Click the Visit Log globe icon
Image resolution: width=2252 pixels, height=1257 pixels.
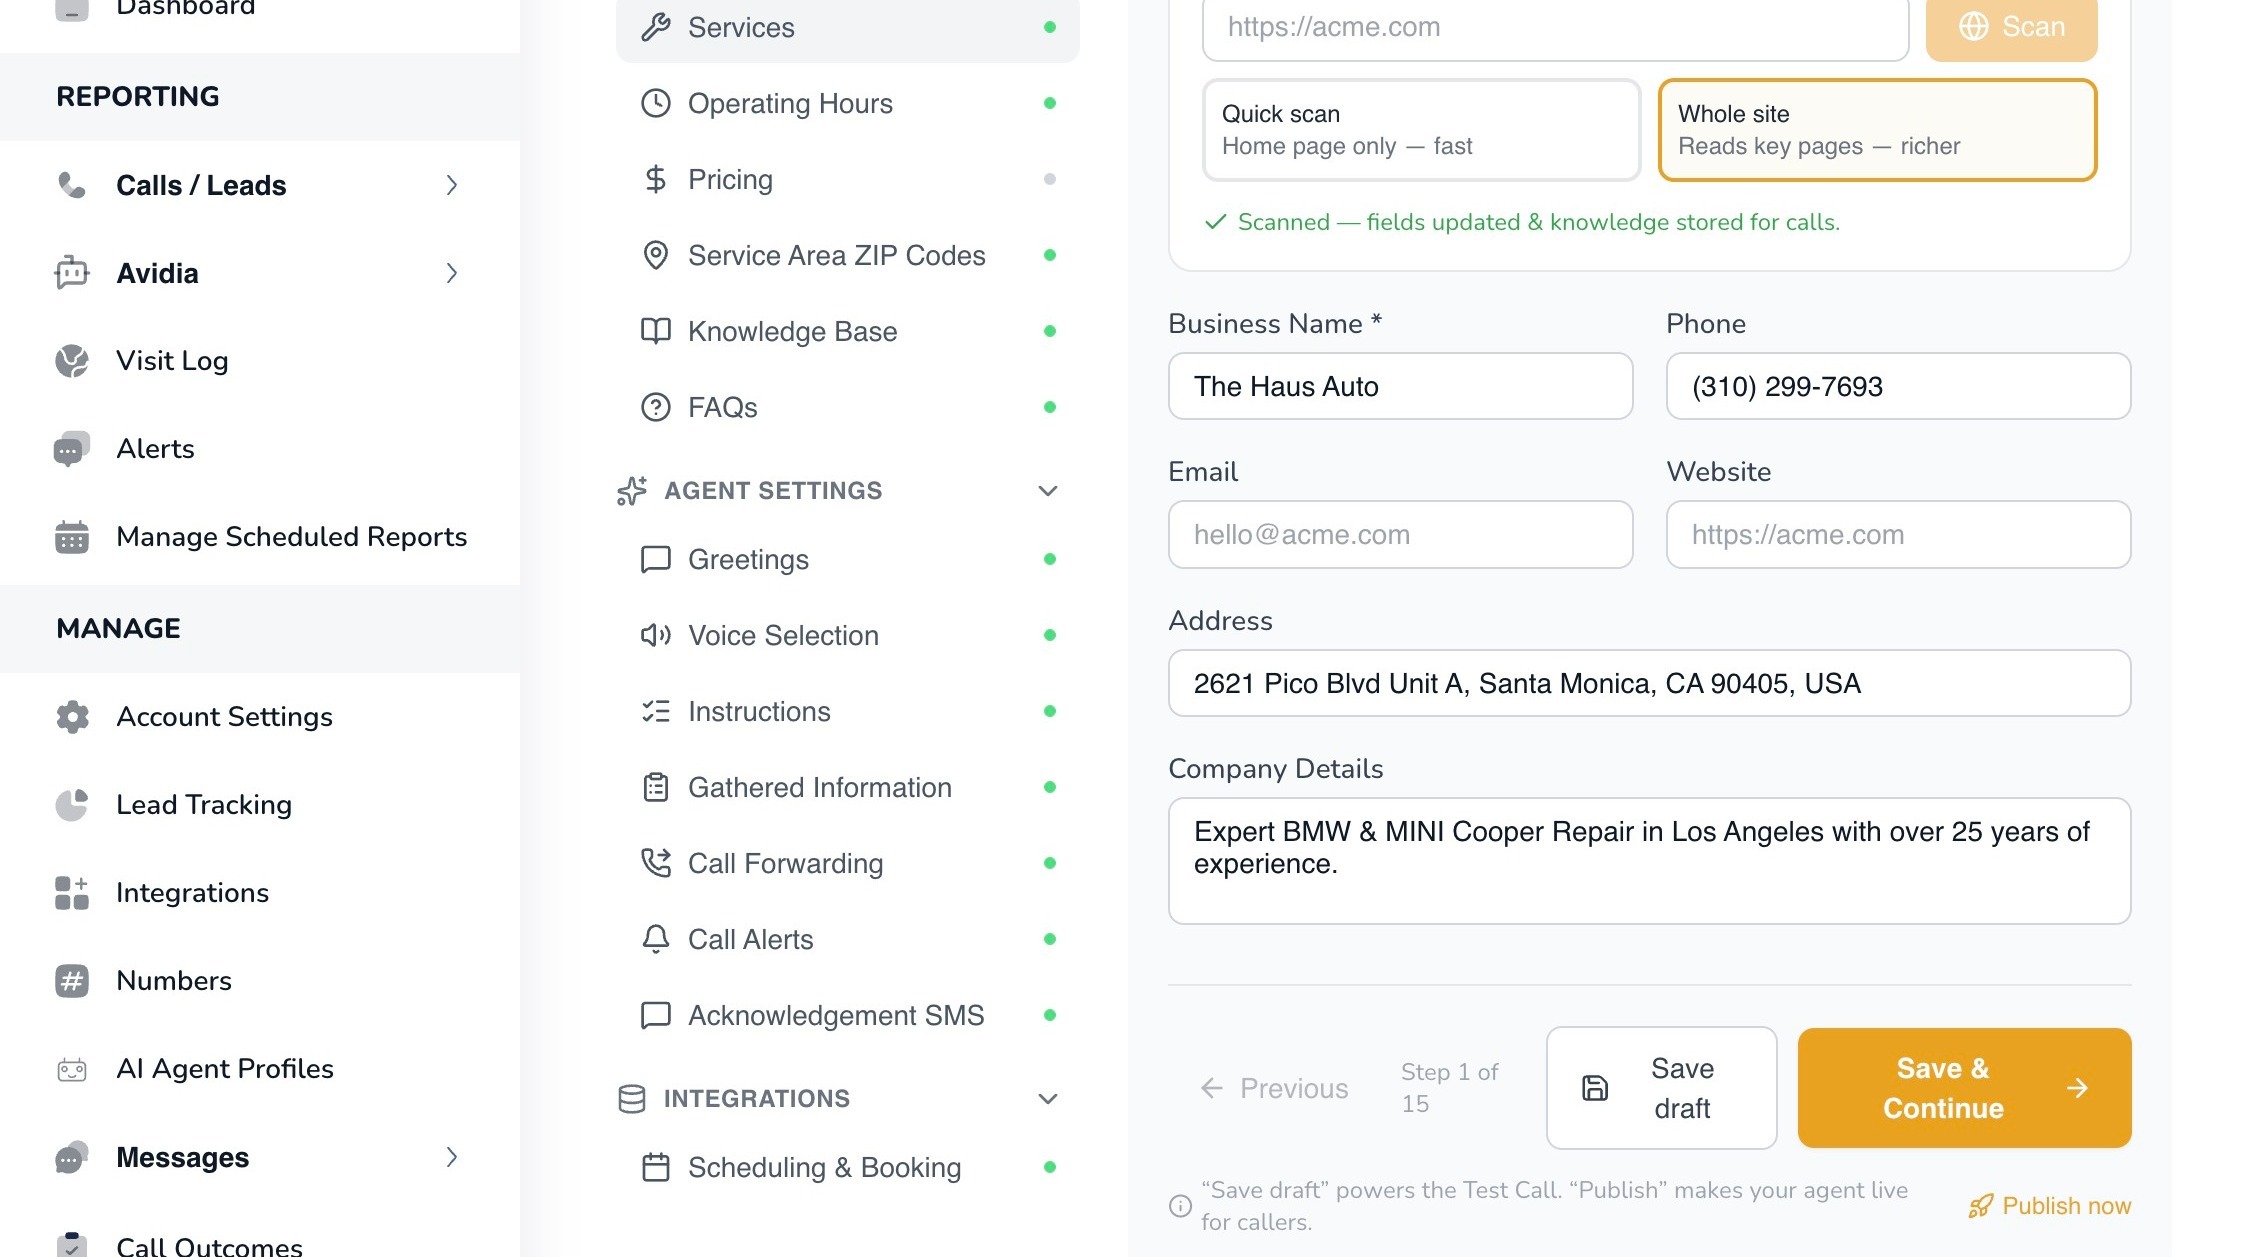71,361
